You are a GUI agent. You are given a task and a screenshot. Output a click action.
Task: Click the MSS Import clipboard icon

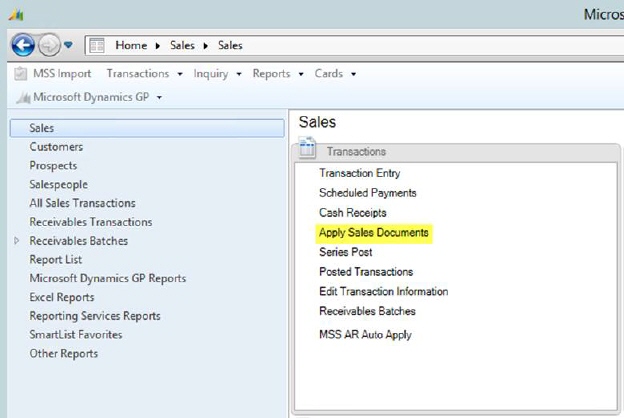coord(23,74)
